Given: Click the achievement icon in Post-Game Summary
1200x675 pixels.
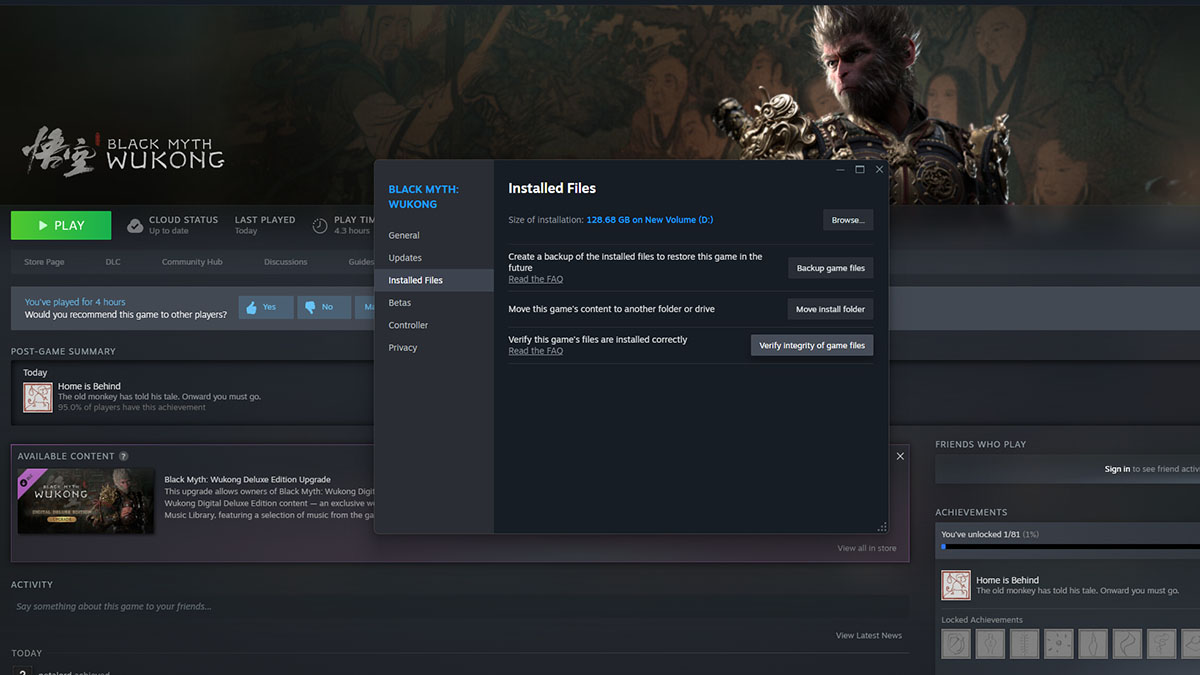Looking at the screenshot, I should click(x=37, y=397).
